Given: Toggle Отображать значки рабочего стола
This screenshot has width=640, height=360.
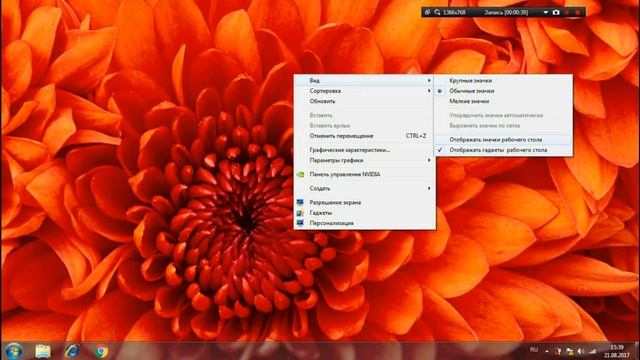Looking at the screenshot, I should 503,140.
